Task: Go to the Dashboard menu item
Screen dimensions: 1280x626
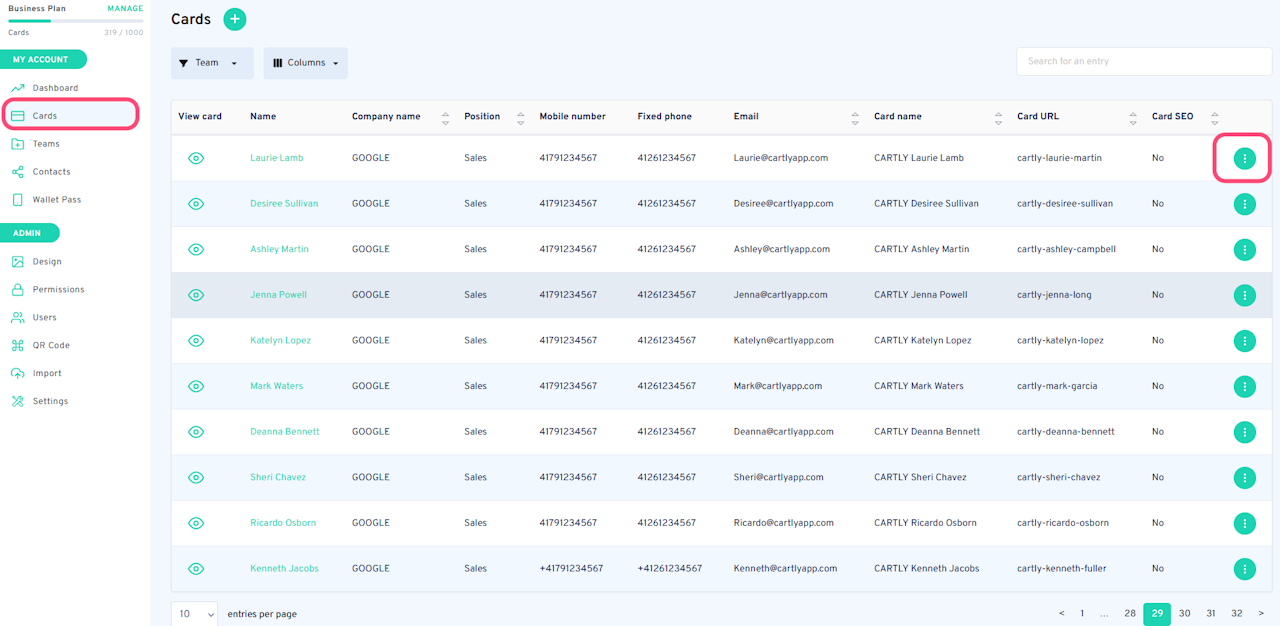Action: 54,88
